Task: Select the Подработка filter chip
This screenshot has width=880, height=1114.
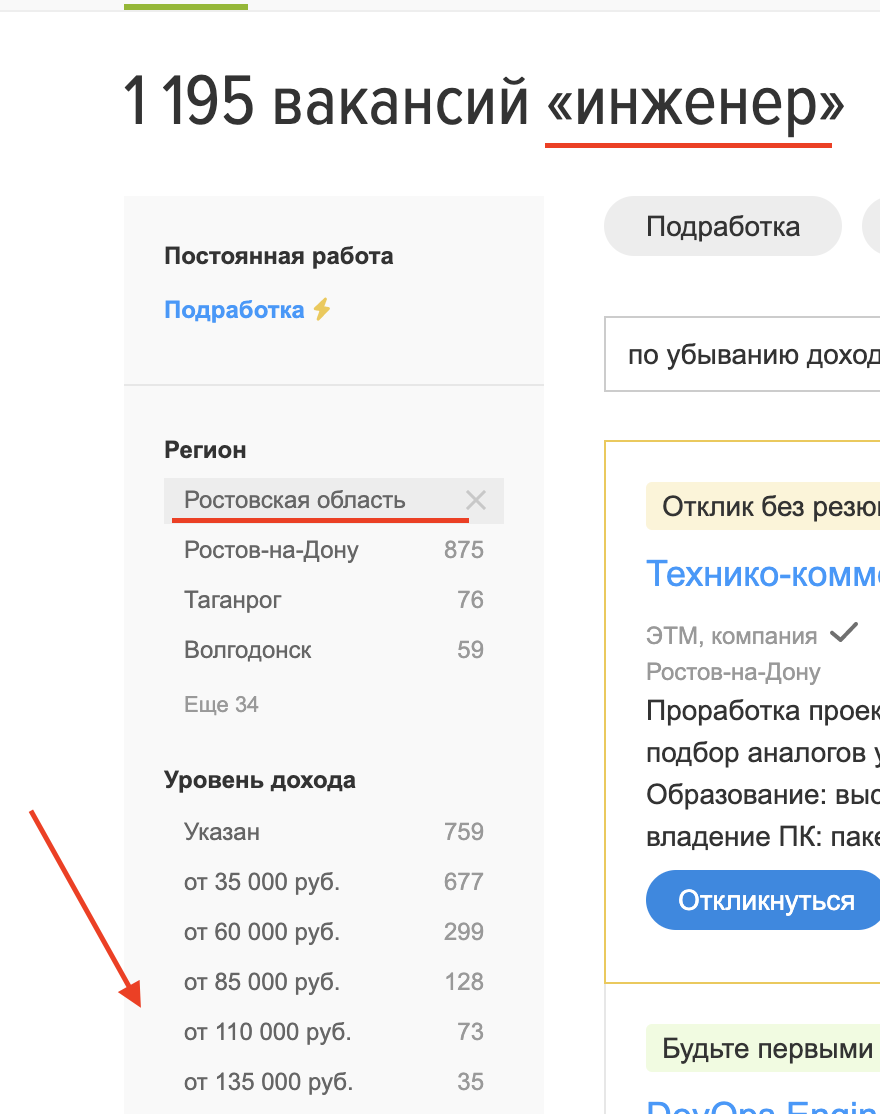Action: pyautogui.click(x=722, y=226)
